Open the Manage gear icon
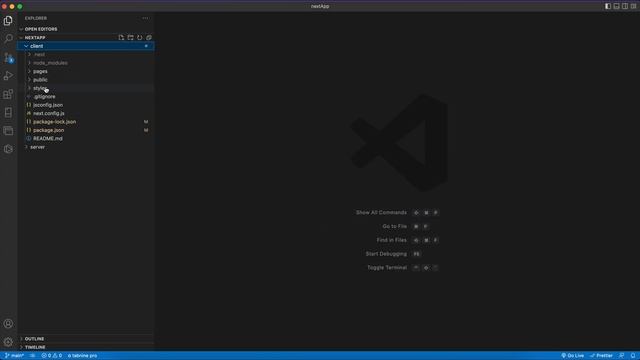640x360 pixels. coord(8,342)
